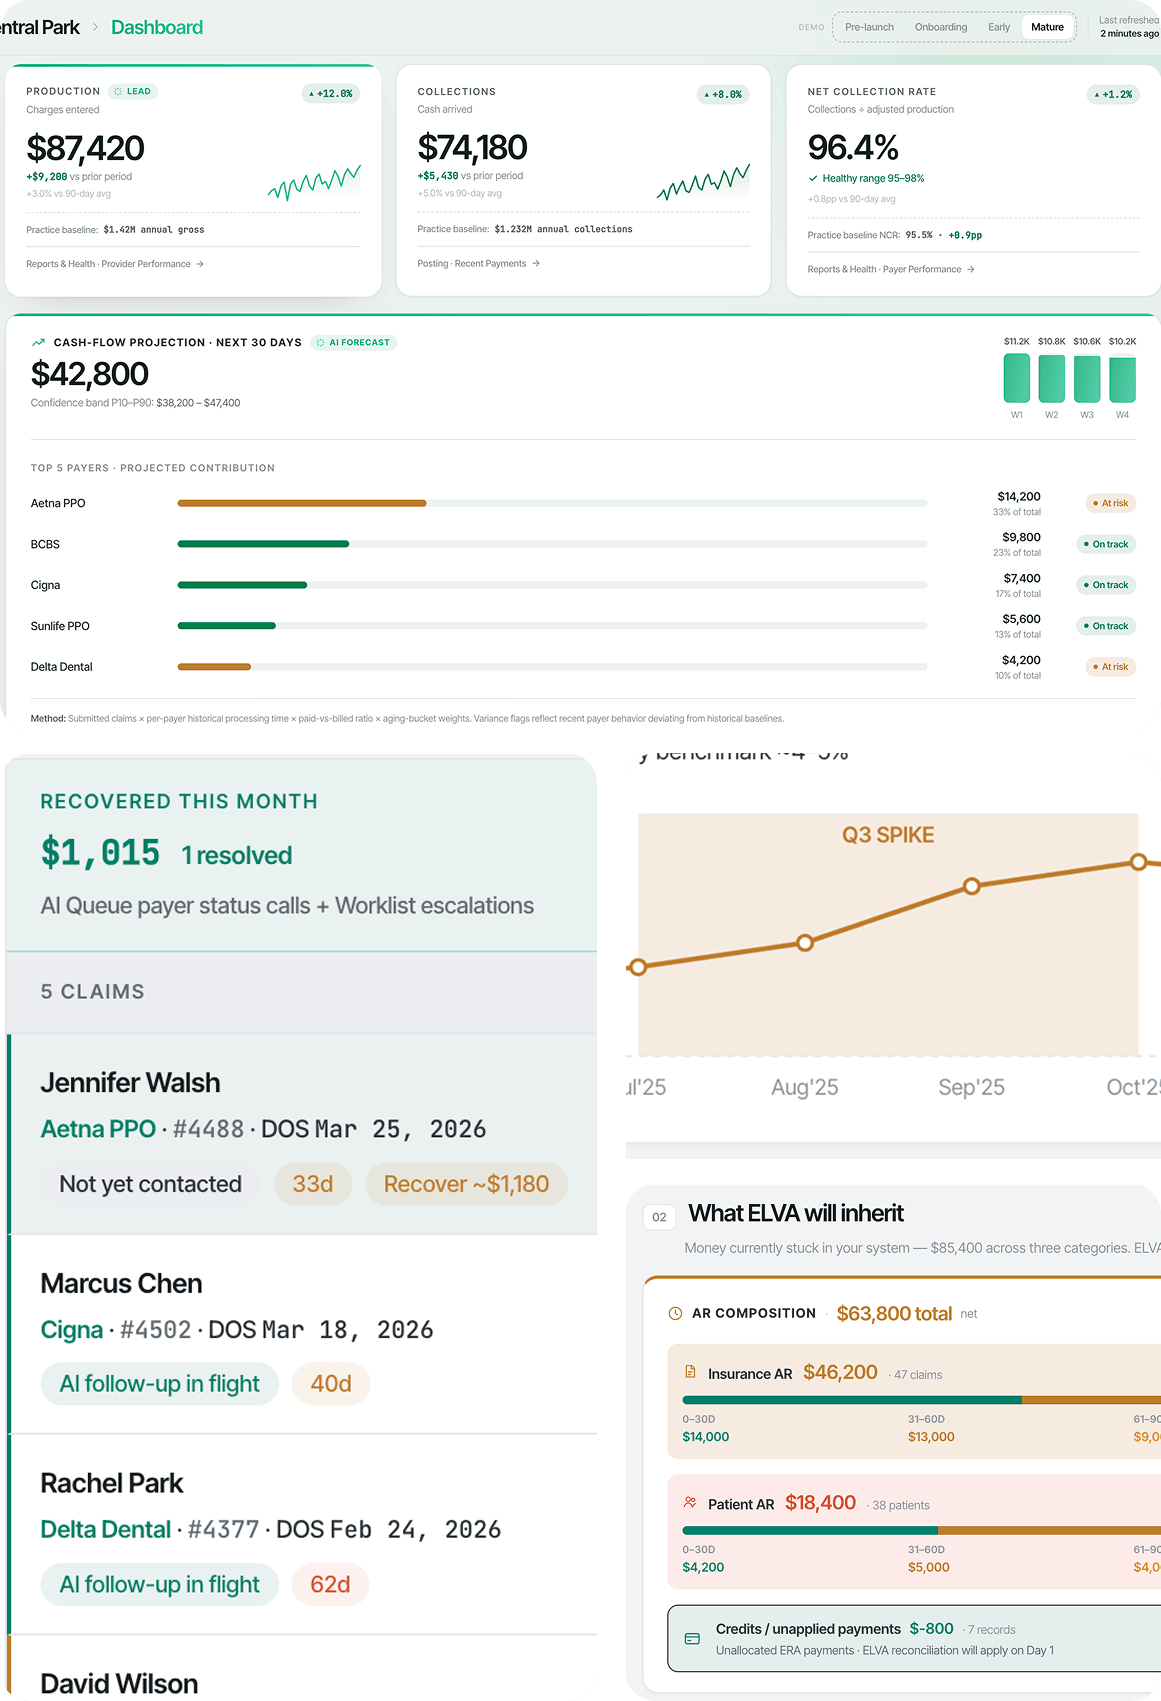Select the Mature stage tab

tap(1047, 27)
